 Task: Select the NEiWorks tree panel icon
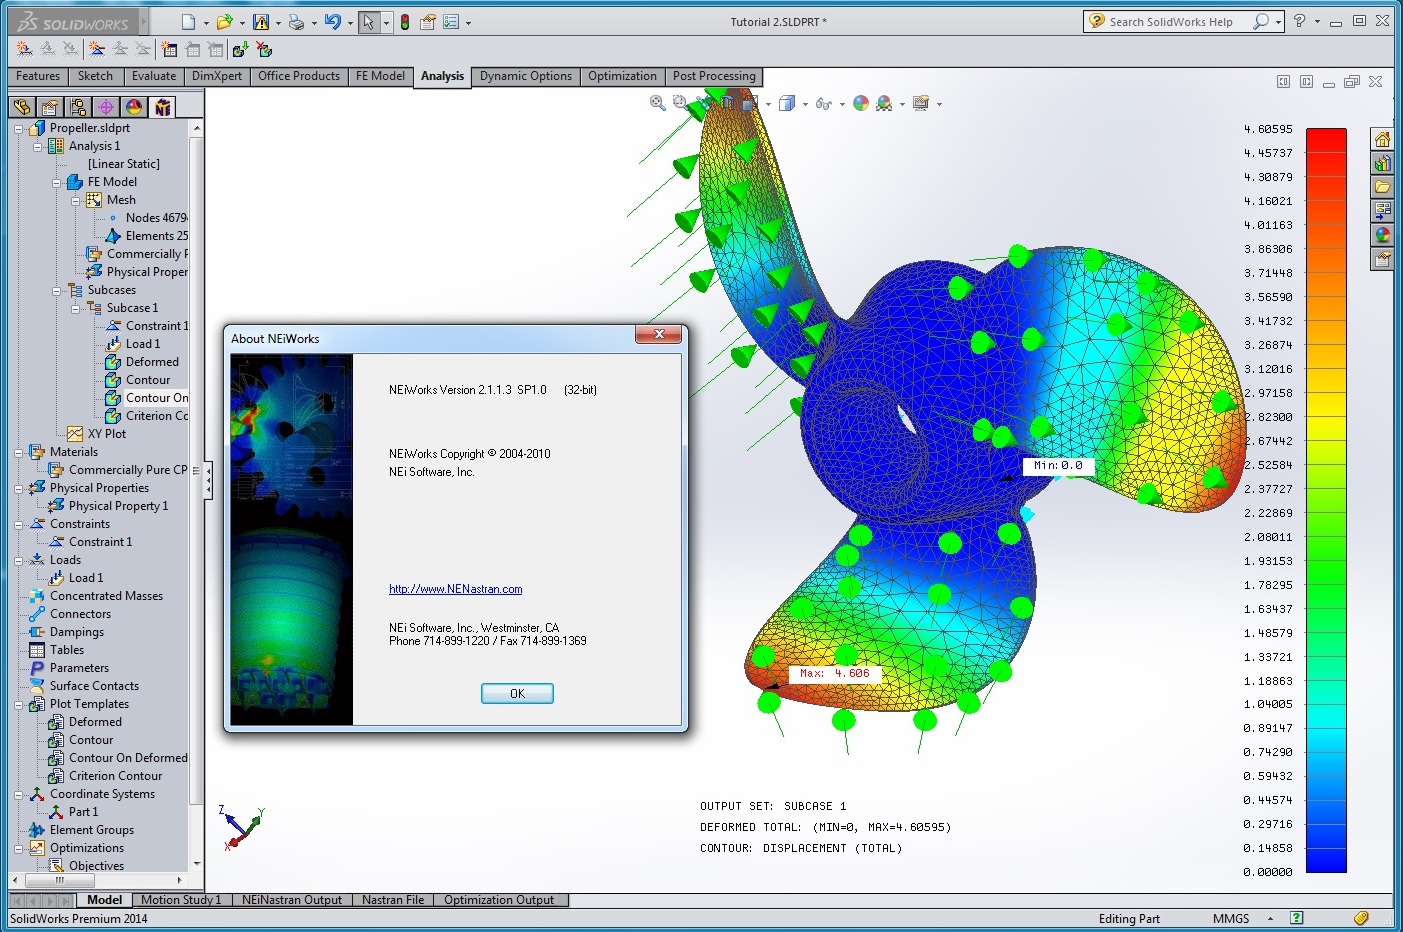point(162,107)
